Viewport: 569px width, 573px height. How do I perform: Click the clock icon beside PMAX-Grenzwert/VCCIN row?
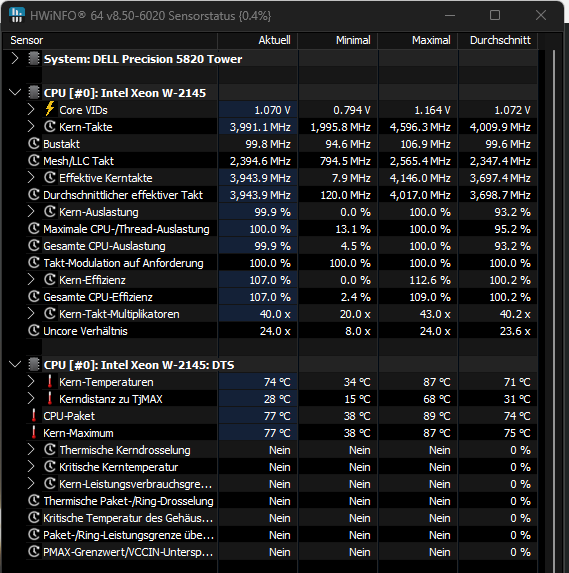[34, 551]
